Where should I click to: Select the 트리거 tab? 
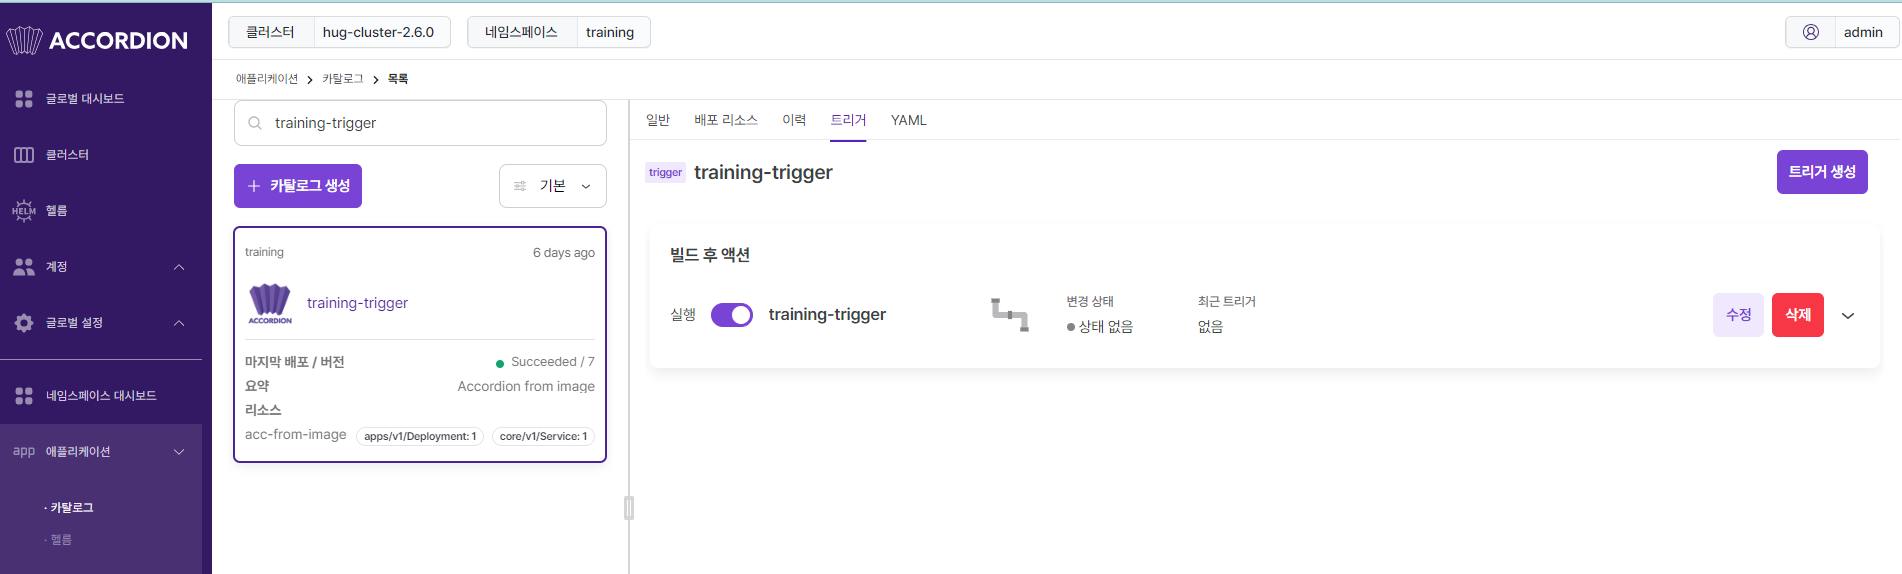point(848,120)
